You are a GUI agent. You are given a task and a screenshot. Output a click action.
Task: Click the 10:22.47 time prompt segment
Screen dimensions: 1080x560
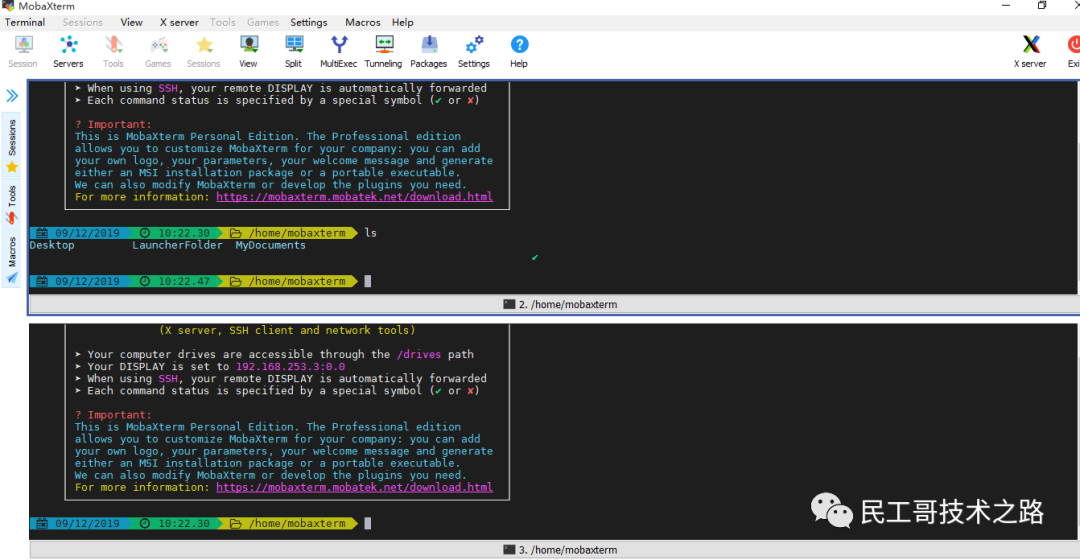pos(176,281)
